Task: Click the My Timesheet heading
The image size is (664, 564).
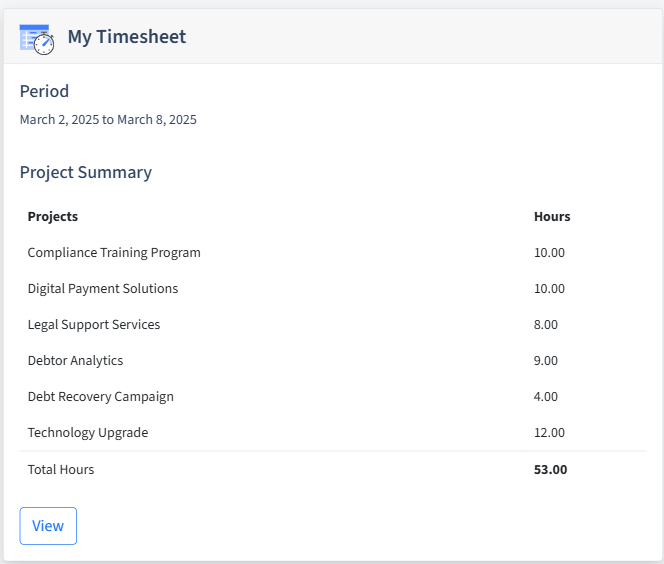Action: coord(127,37)
